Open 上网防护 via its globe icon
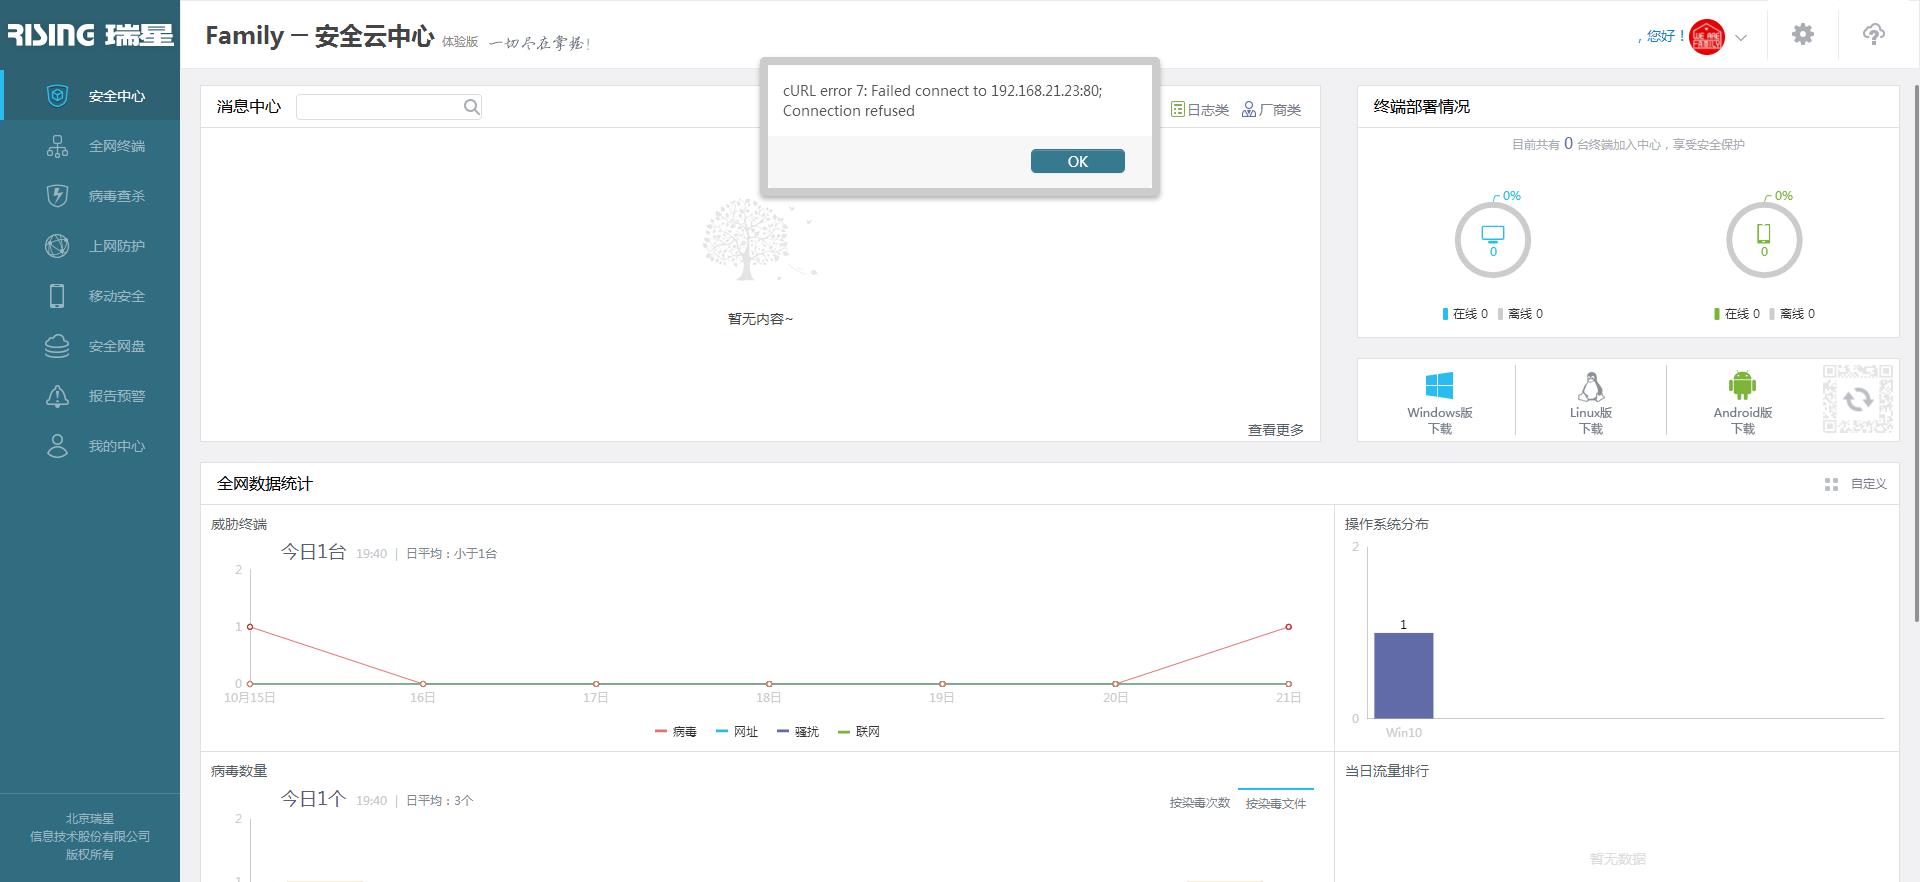 tap(58, 246)
